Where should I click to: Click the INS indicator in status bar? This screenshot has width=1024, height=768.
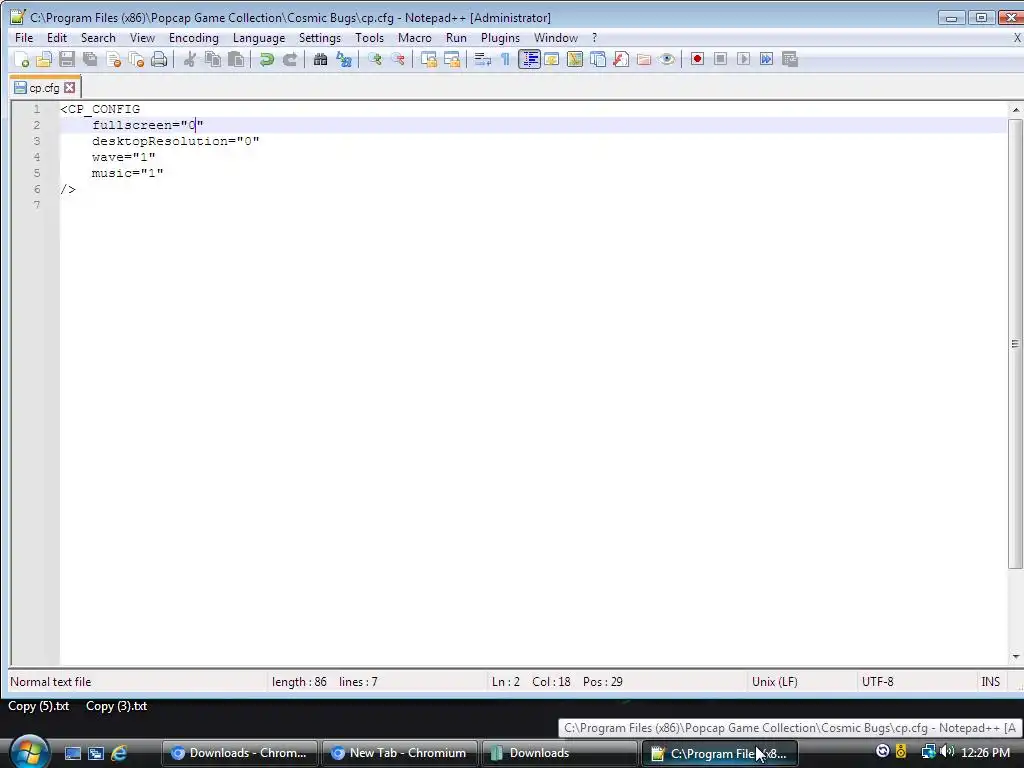[x=991, y=682]
